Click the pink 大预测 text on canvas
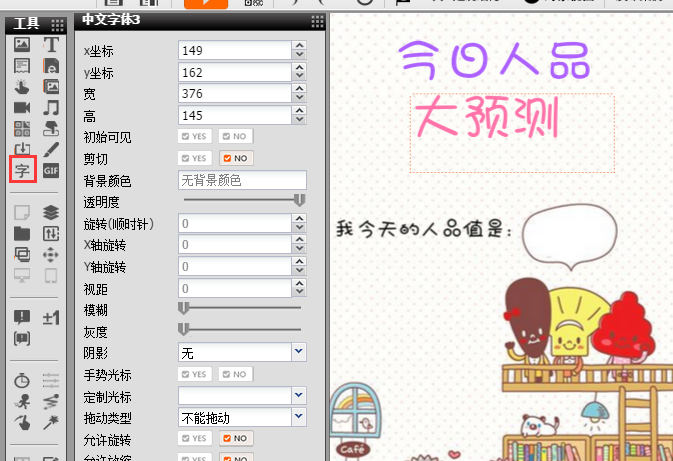 point(487,117)
